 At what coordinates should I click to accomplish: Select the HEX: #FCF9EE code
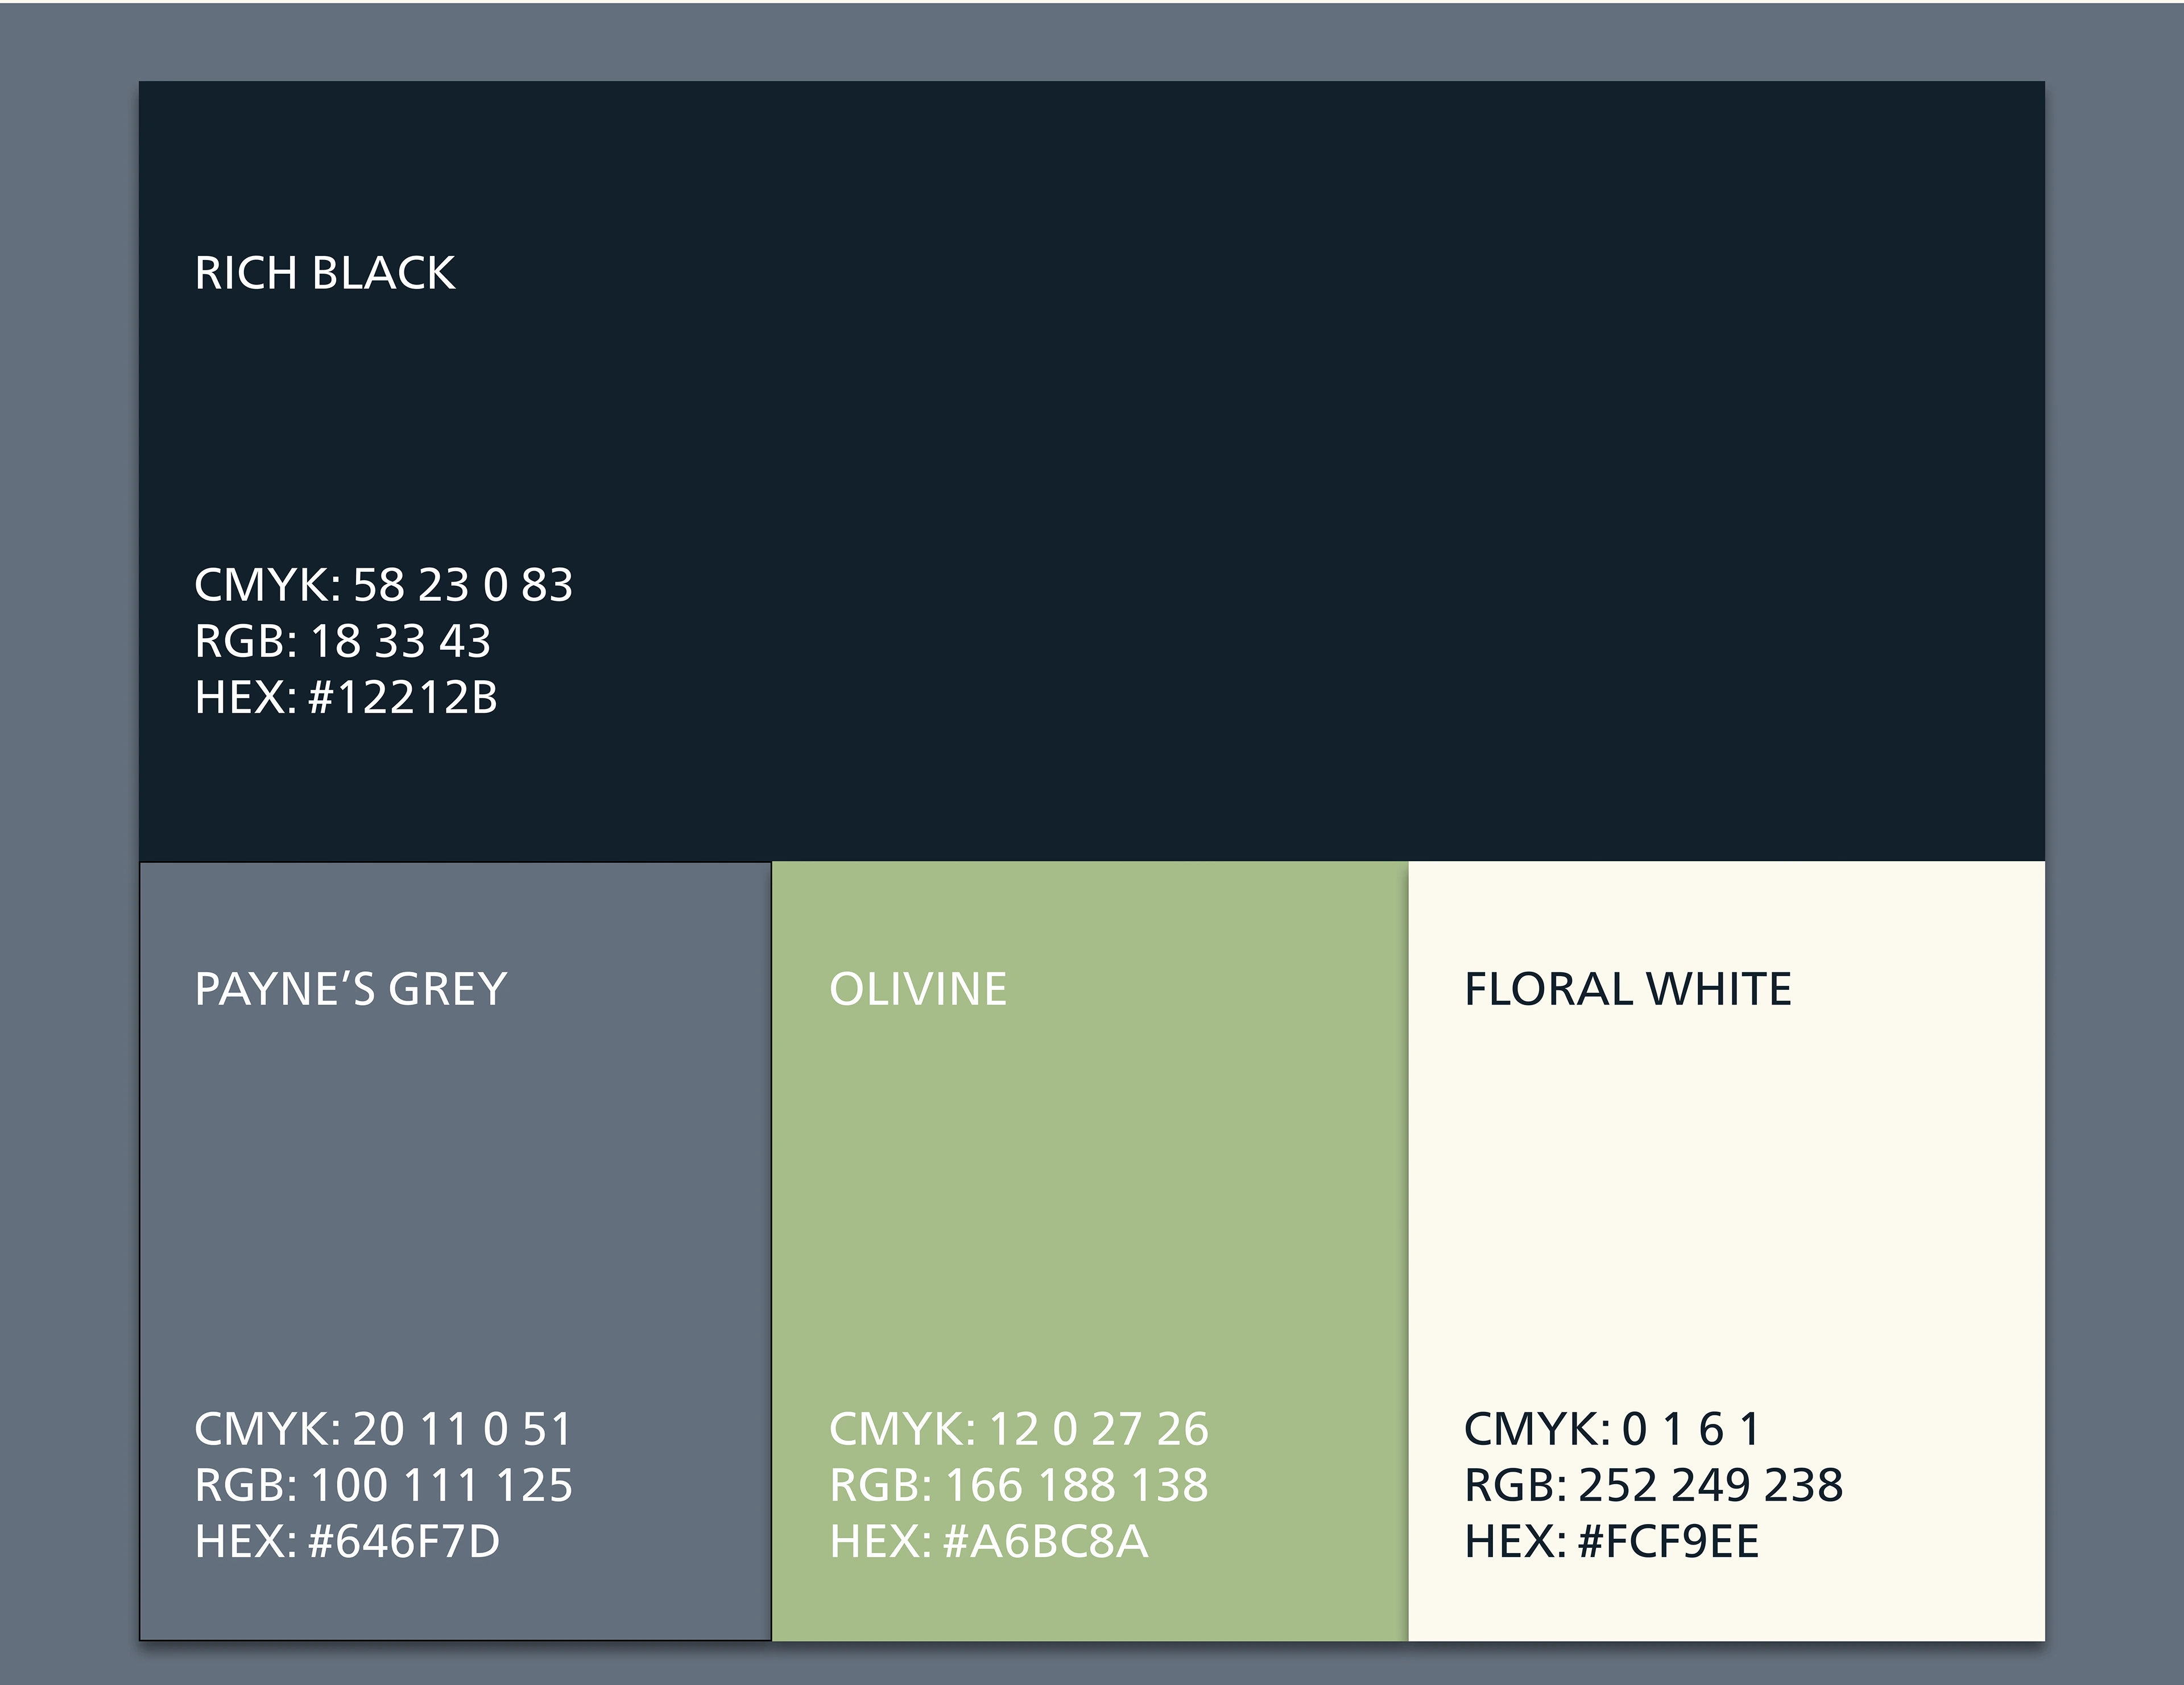(x=1611, y=1541)
